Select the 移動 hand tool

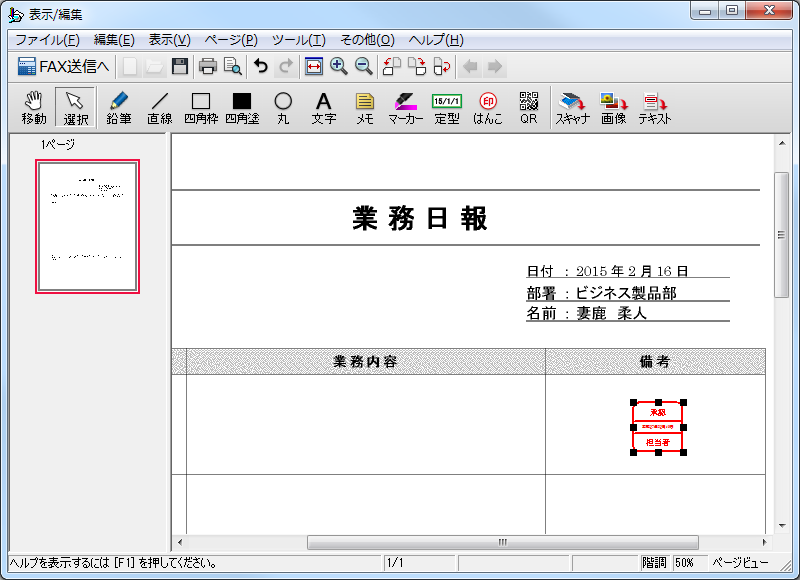coord(34,108)
